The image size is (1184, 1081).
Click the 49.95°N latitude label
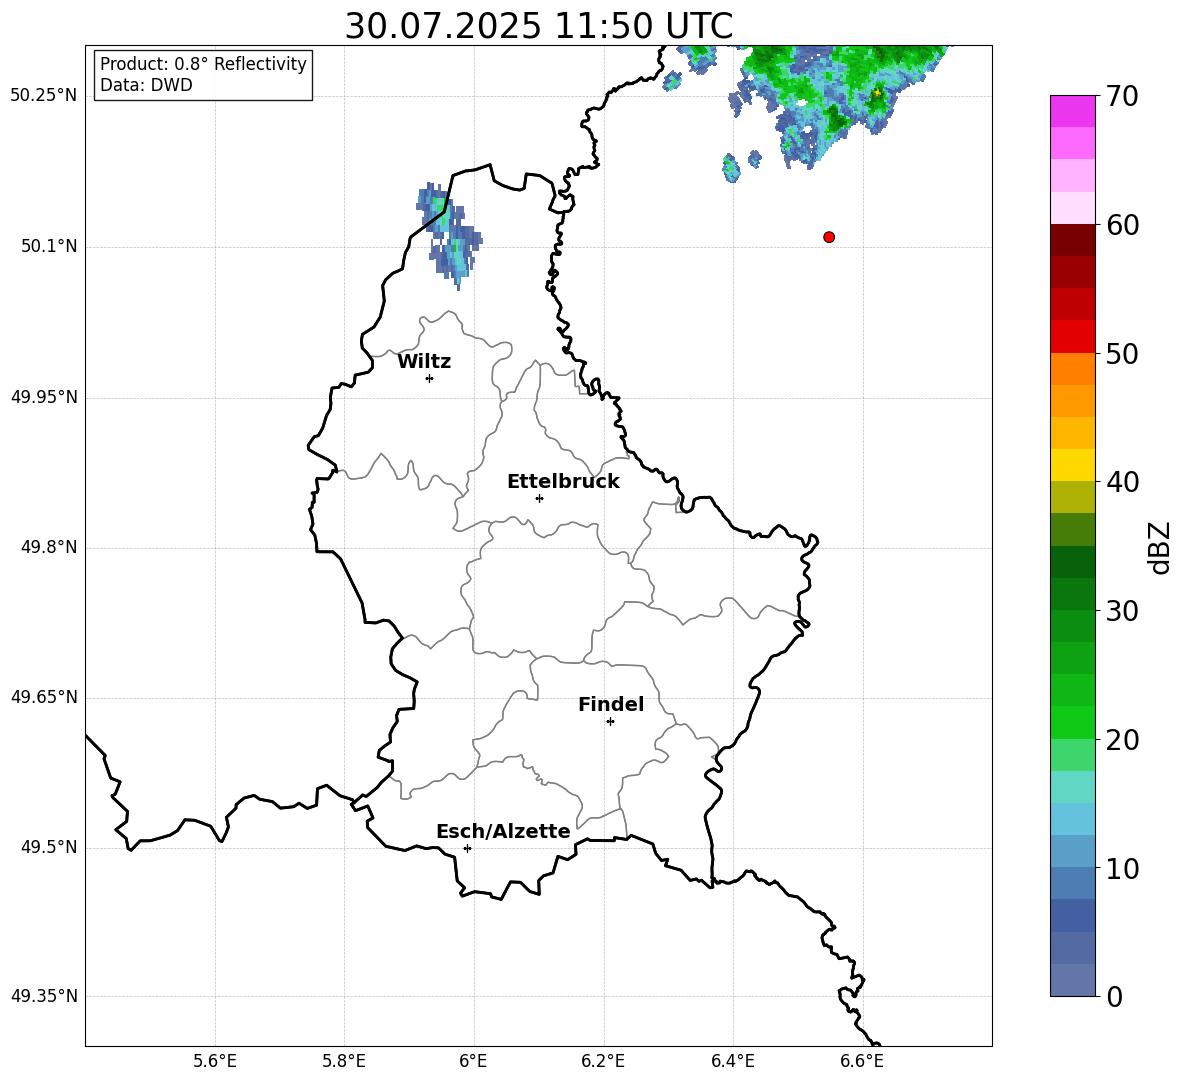(44, 397)
